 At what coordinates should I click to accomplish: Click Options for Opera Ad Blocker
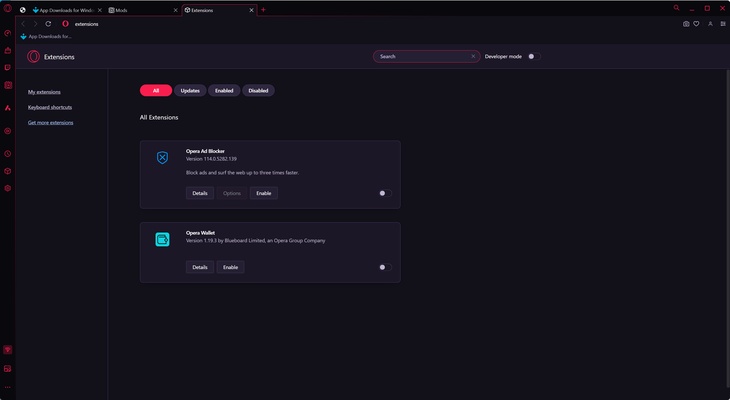coord(232,193)
